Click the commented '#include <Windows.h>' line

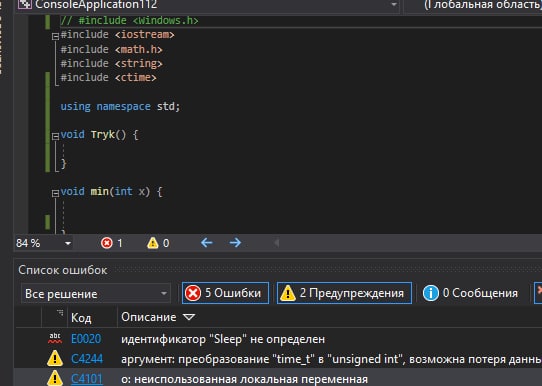pos(130,21)
